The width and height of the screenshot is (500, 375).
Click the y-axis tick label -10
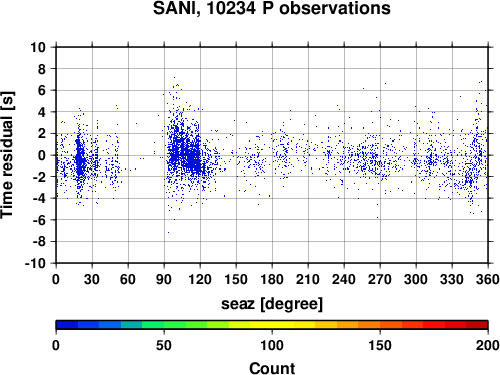(x=35, y=263)
